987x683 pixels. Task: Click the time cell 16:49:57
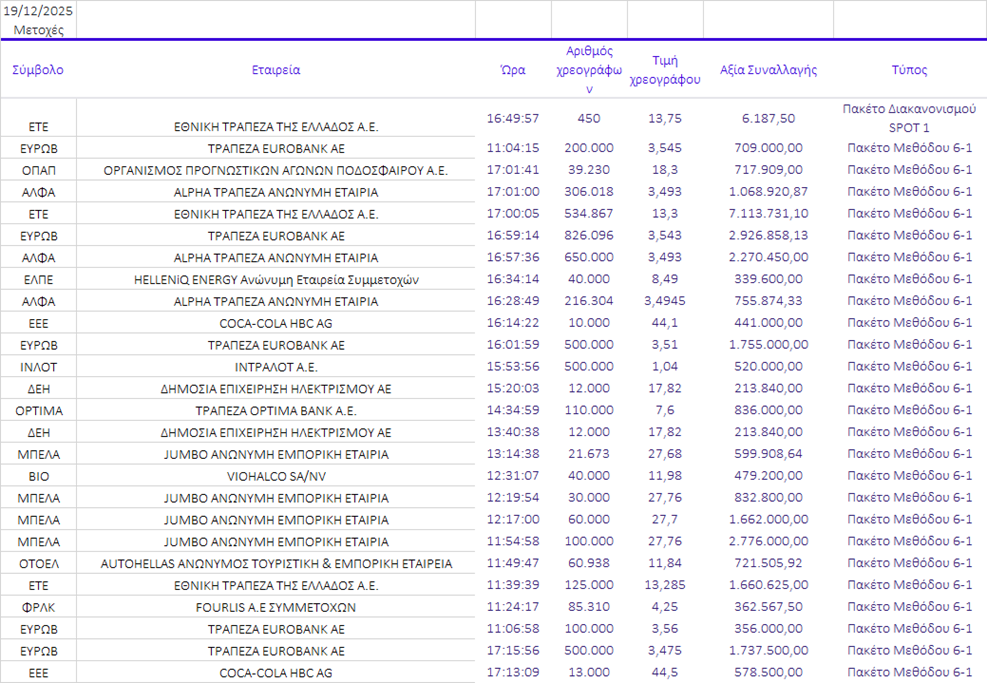pyautogui.click(x=513, y=118)
